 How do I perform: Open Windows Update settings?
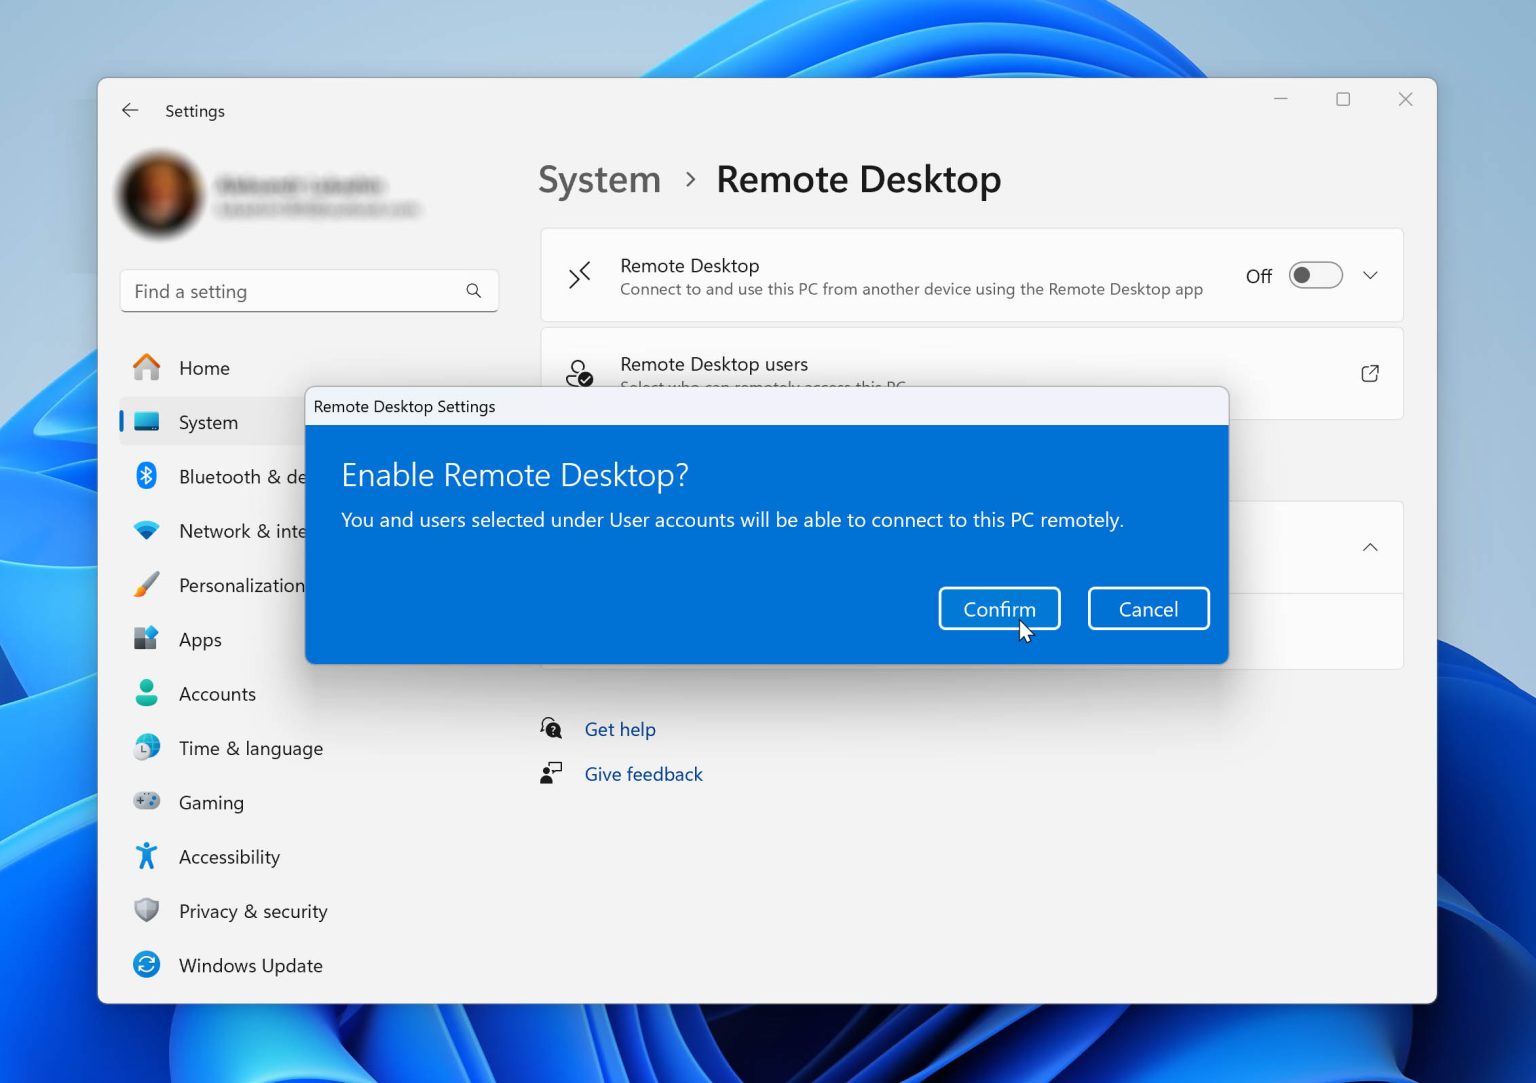pyautogui.click(x=146, y=964)
